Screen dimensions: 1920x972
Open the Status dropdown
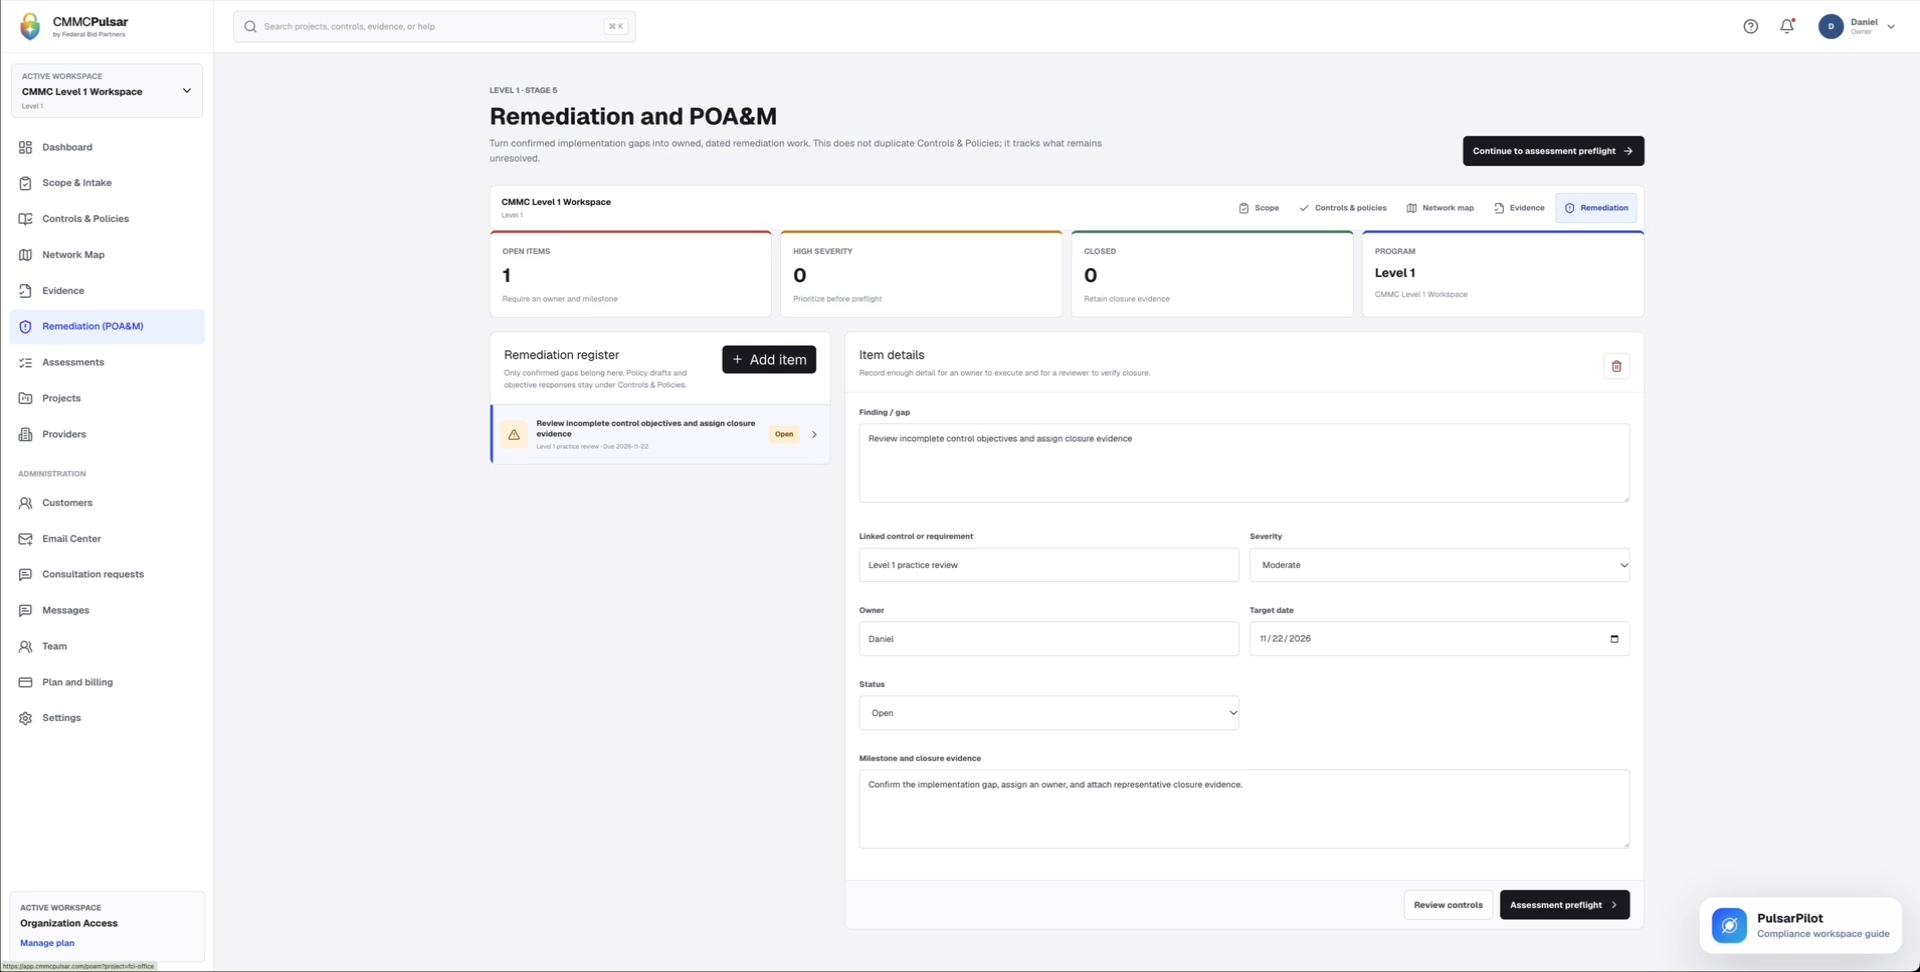click(x=1048, y=713)
